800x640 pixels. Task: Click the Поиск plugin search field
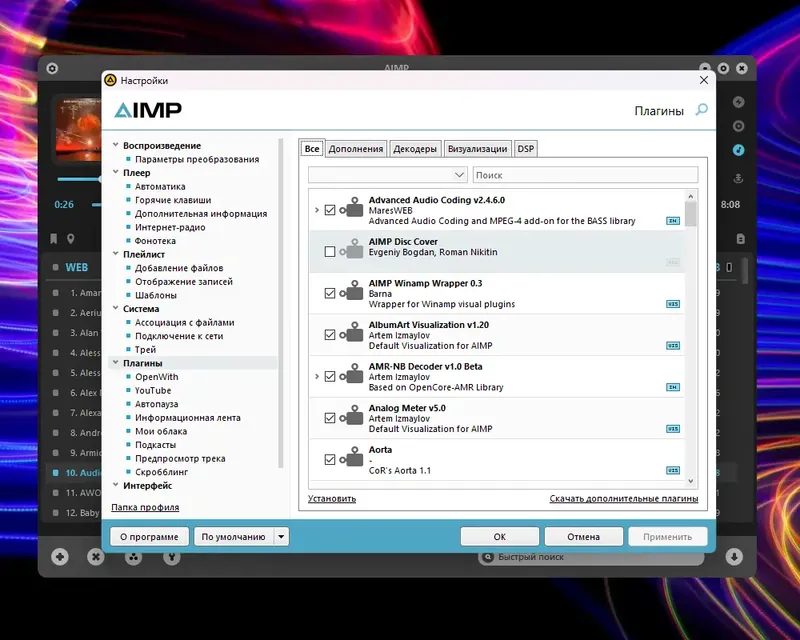click(x=585, y=175)
